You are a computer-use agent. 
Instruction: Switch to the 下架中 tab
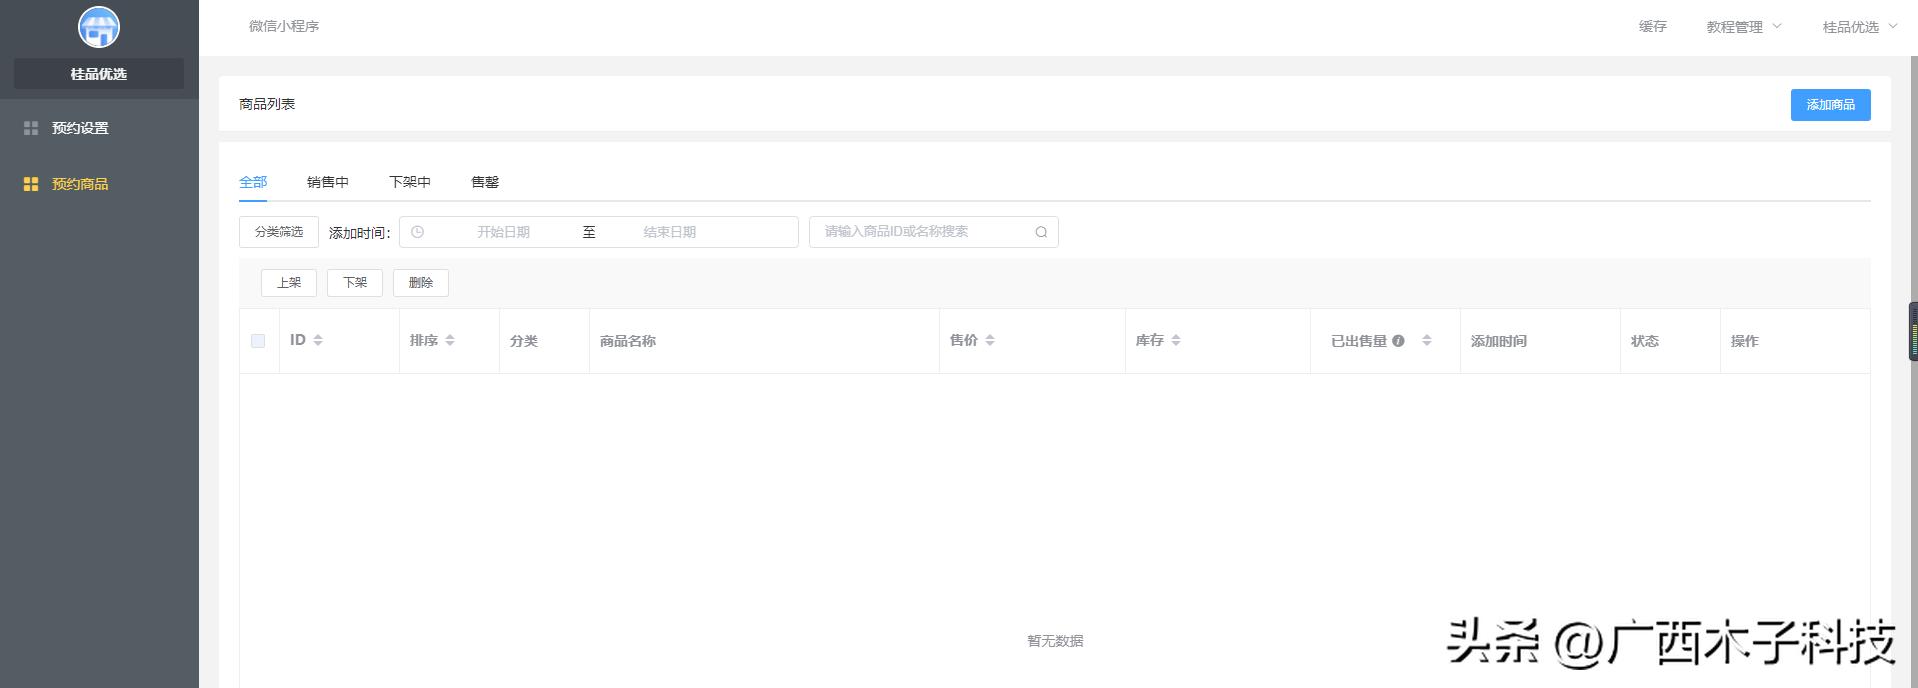pyautogui.click(x=410, y=182)
